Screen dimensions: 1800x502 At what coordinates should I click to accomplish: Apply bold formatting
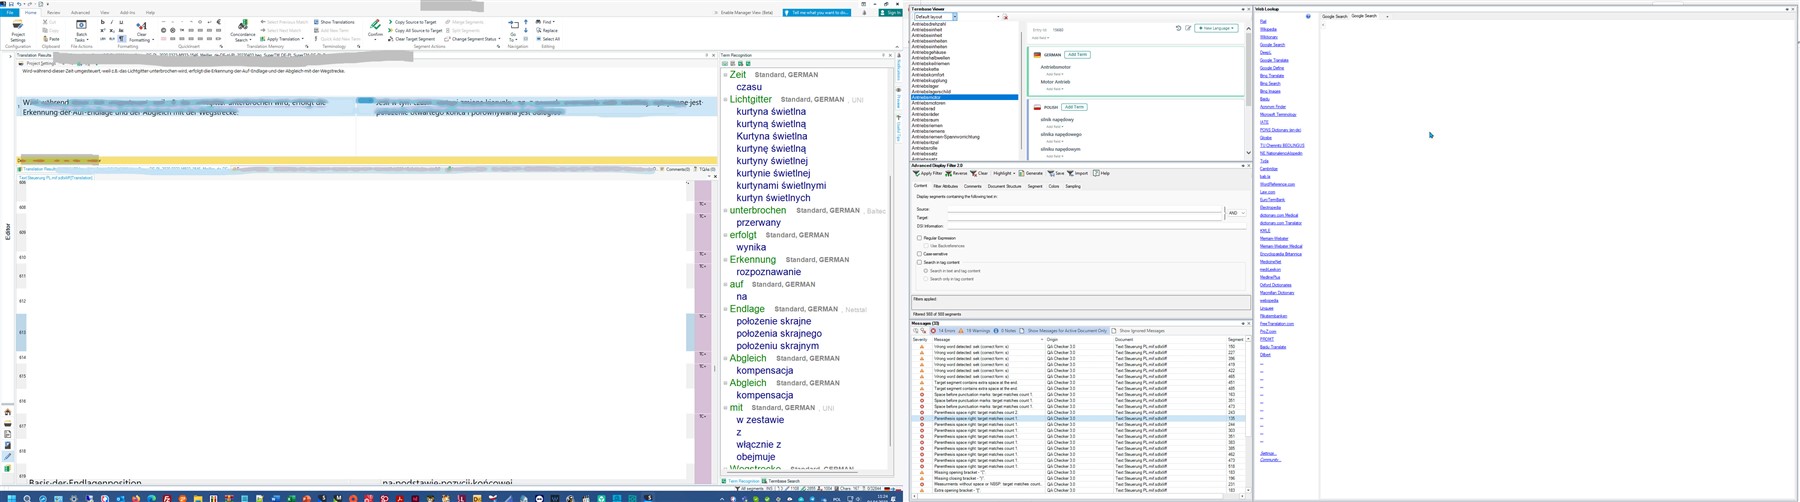point(102,22)
